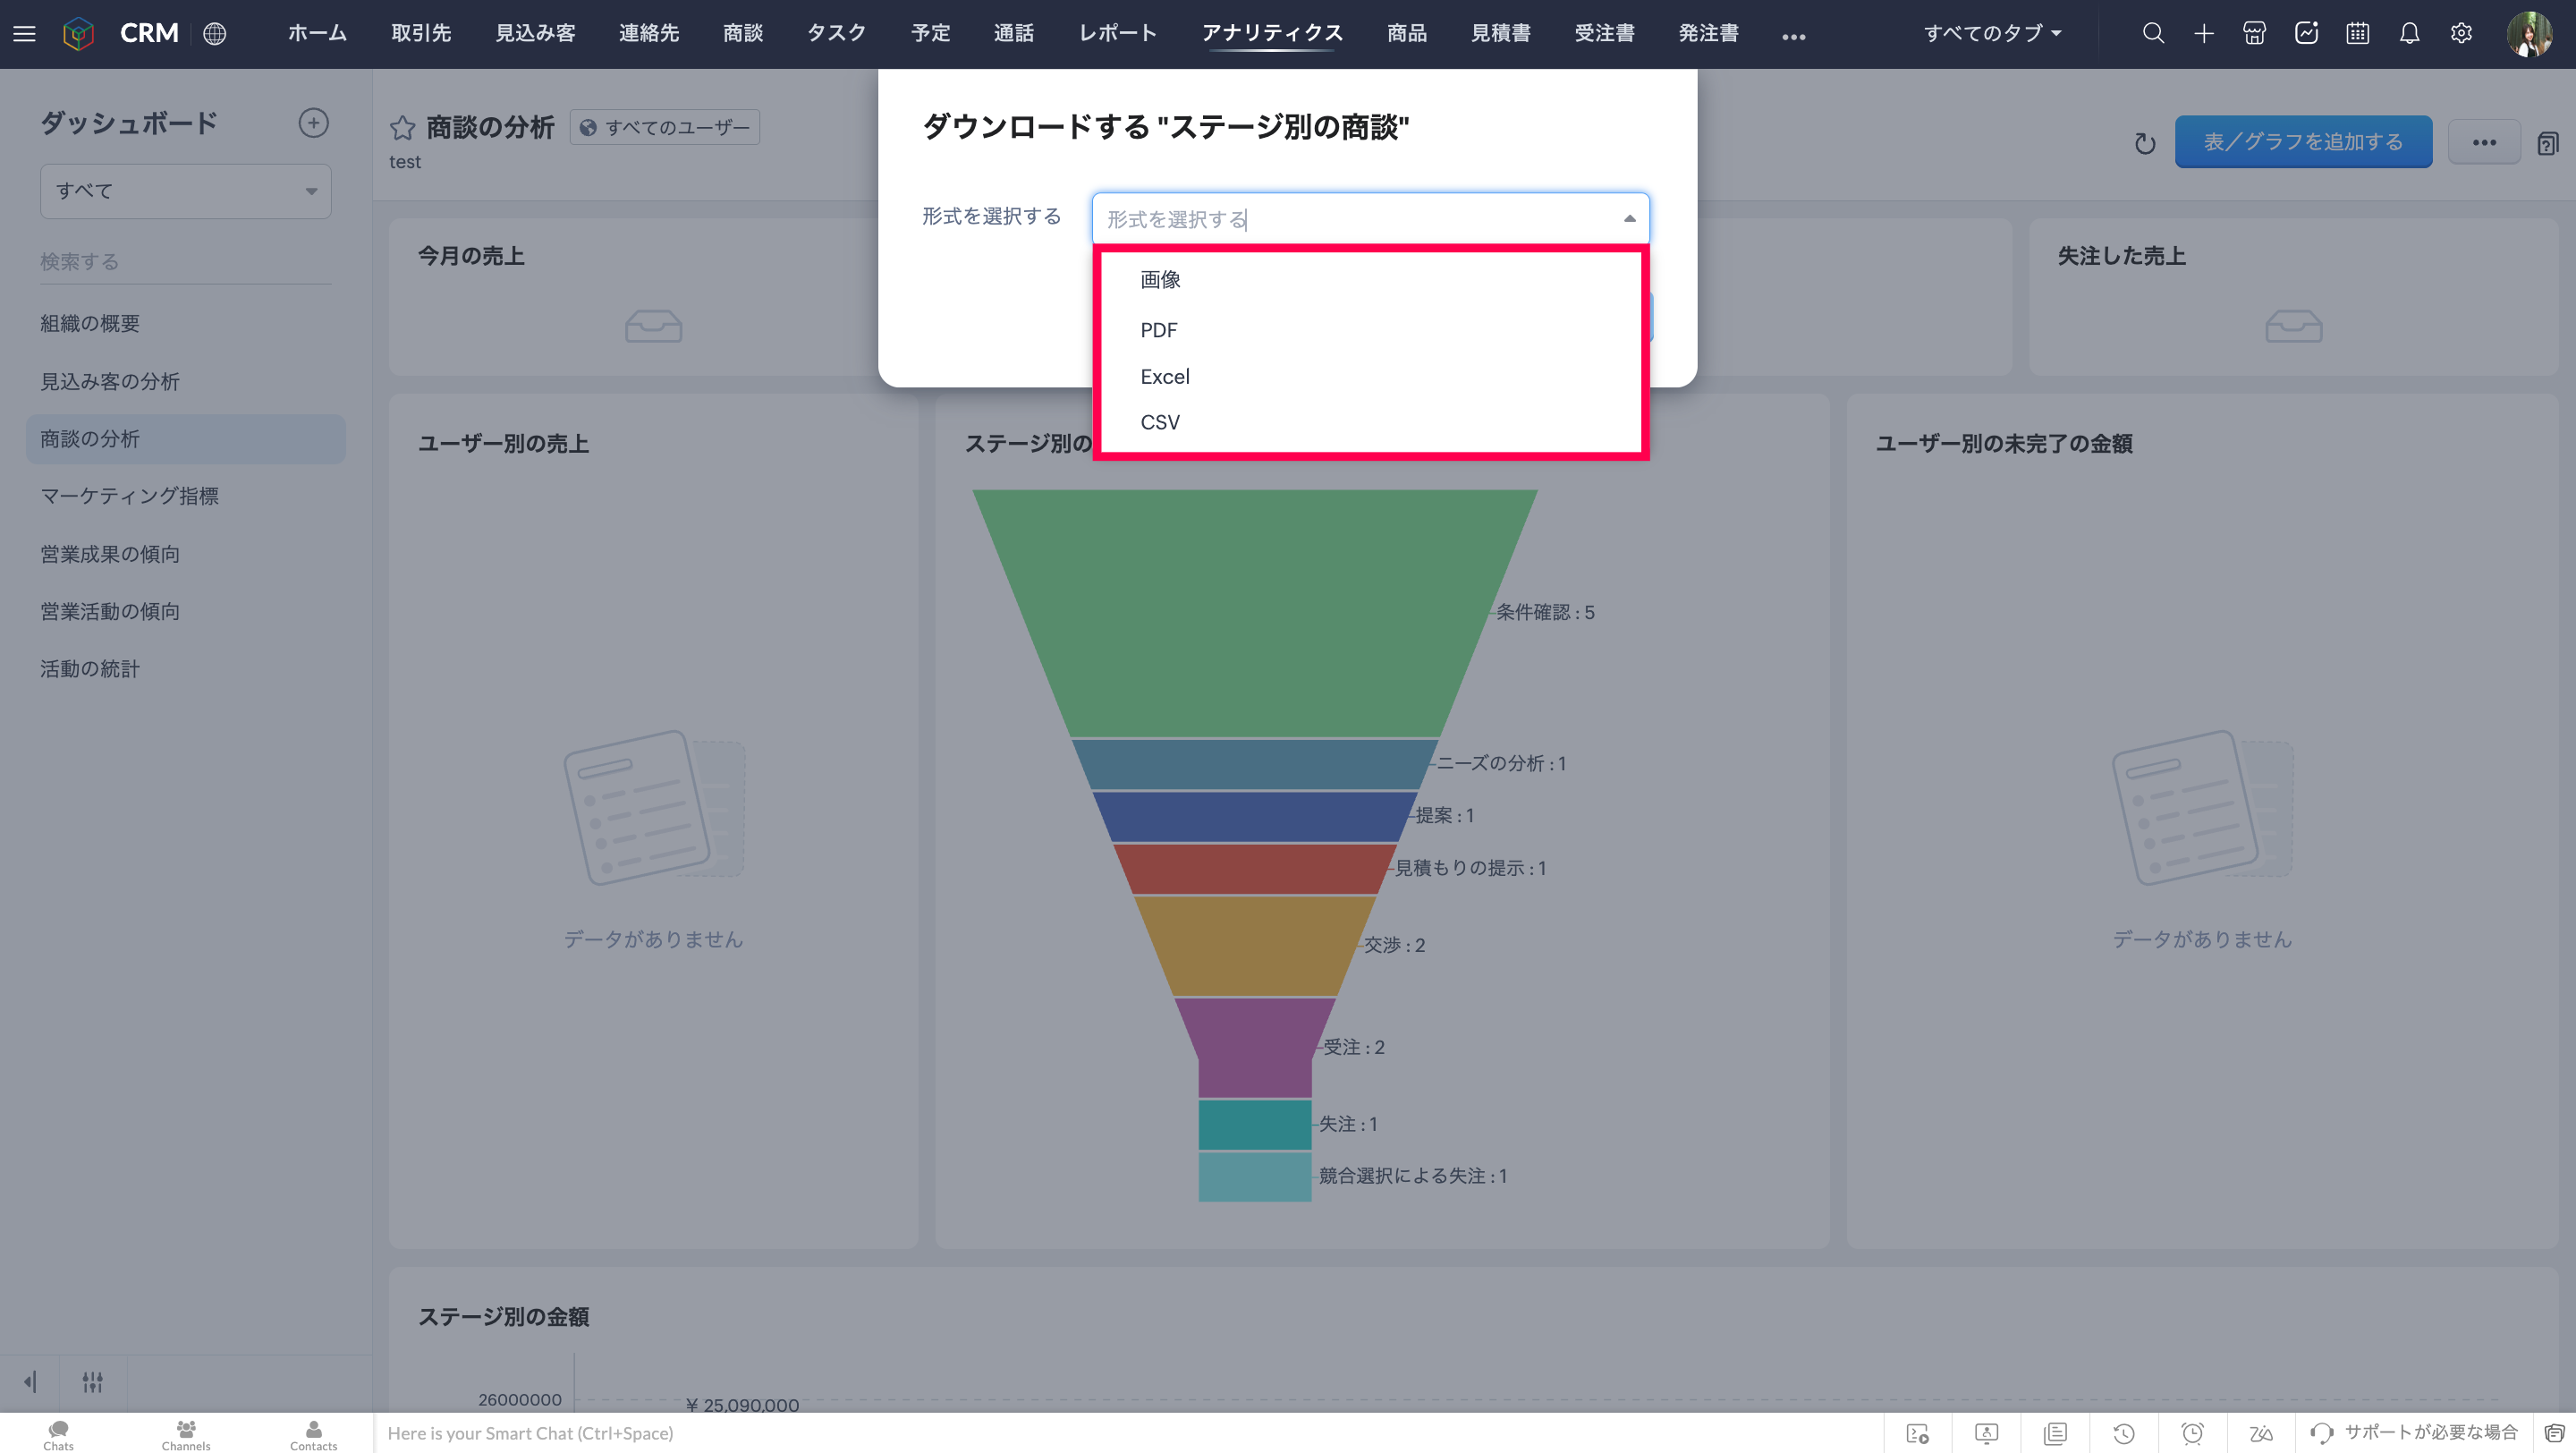Open 見込み客の分析 dashboard in the sidebar
This screenshot has width=2576, height=1453.
[110, 381]
